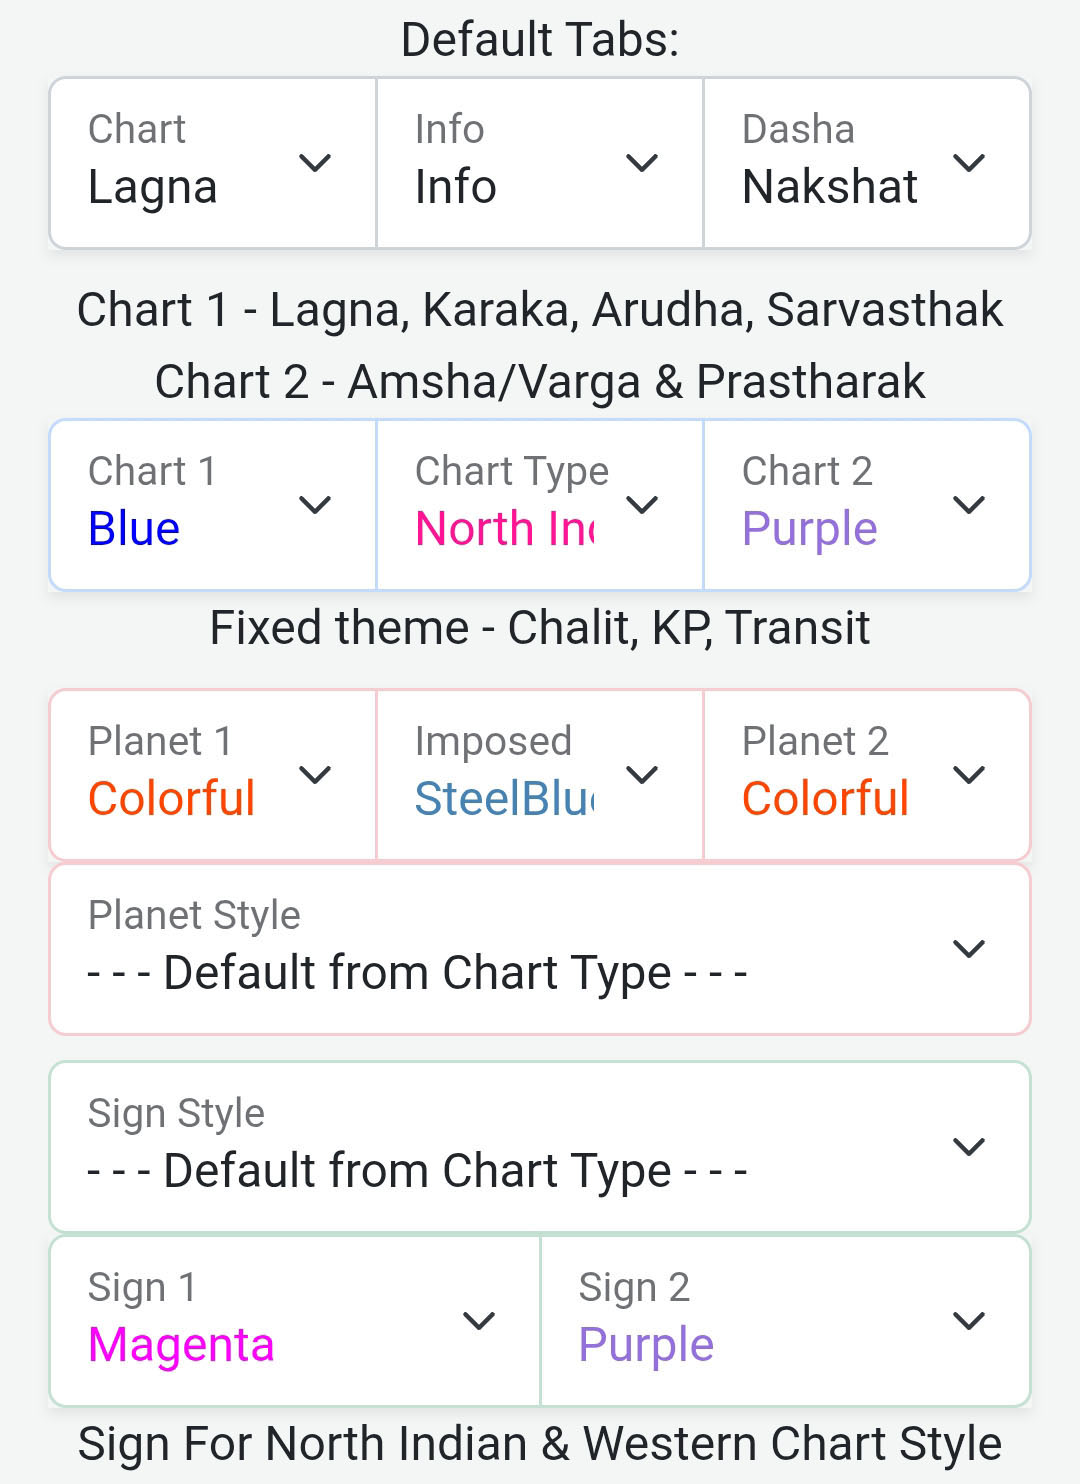This screenshot has height=1484, width=1080.
Task: Tap the arrow beside Chart 2 Purple
Action: [x=968, y=505]
